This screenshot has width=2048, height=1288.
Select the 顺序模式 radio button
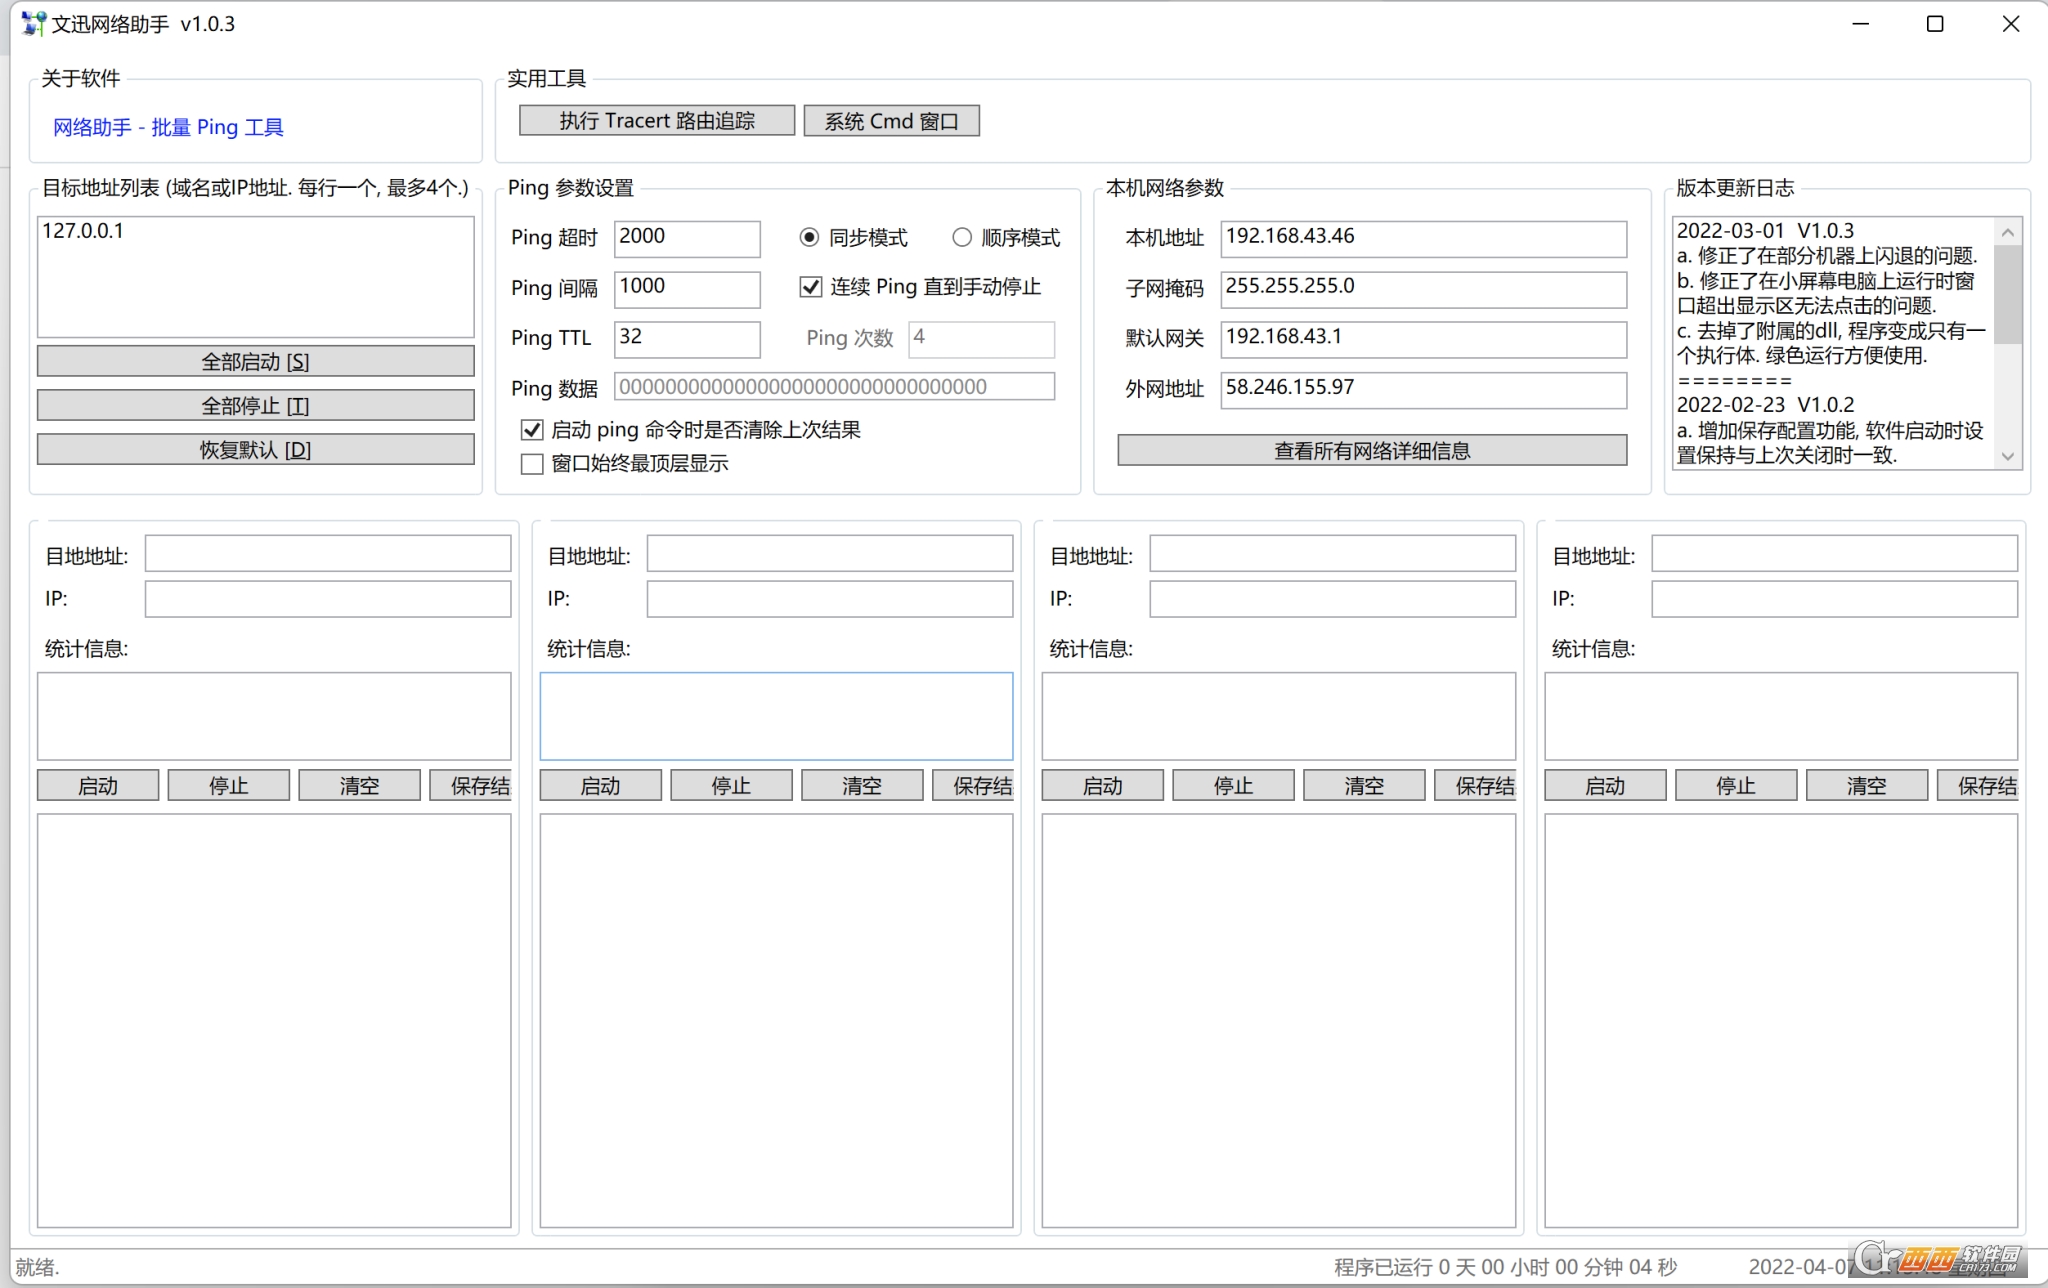(962, 237)
